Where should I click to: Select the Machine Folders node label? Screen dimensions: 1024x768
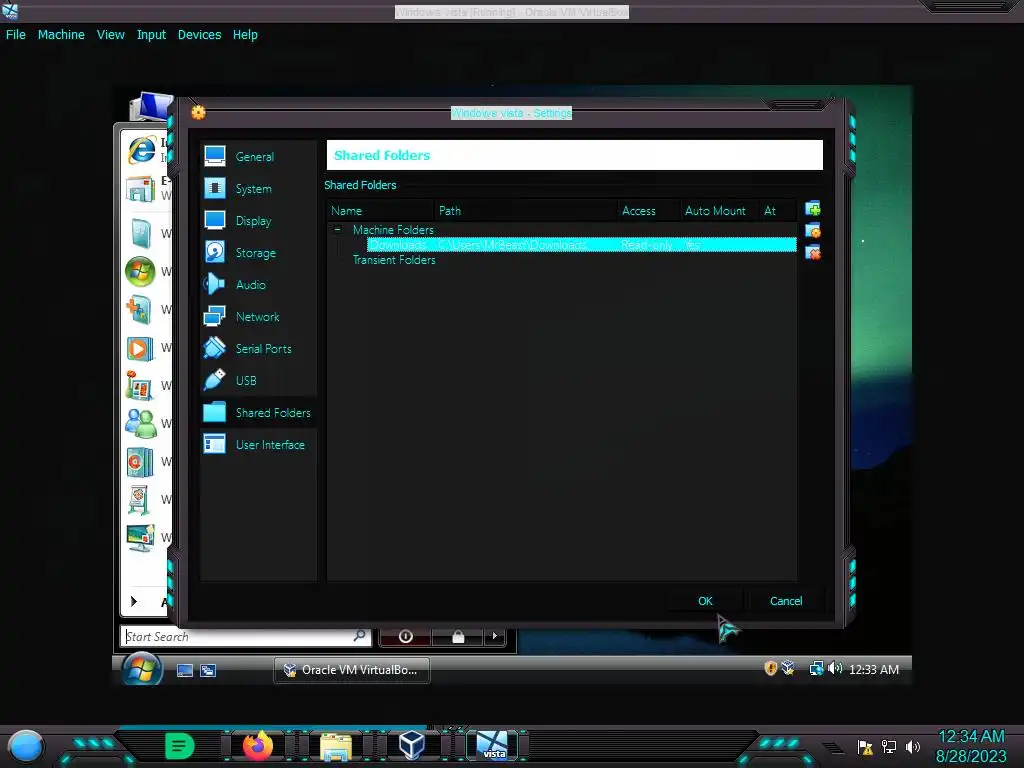393,230
